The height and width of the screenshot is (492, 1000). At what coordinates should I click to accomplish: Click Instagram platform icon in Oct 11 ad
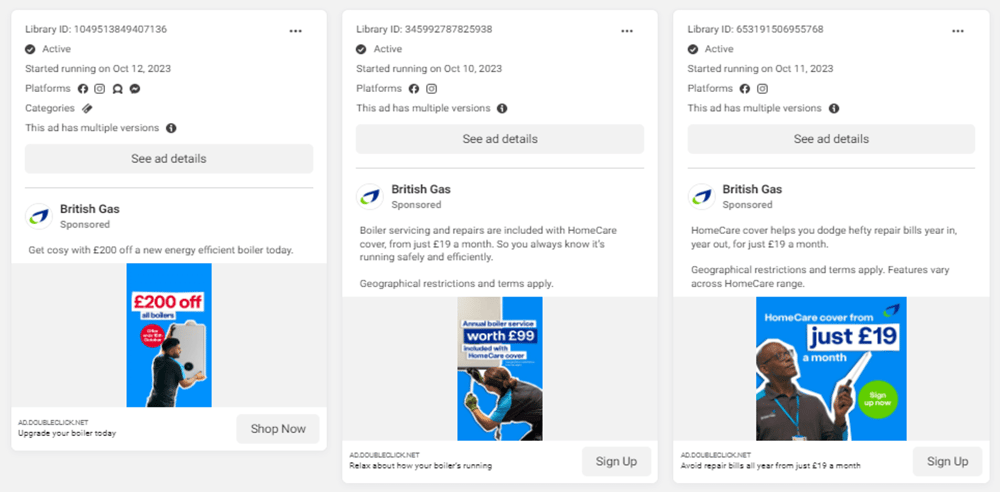pyautogui.click(x=763, y=89)
